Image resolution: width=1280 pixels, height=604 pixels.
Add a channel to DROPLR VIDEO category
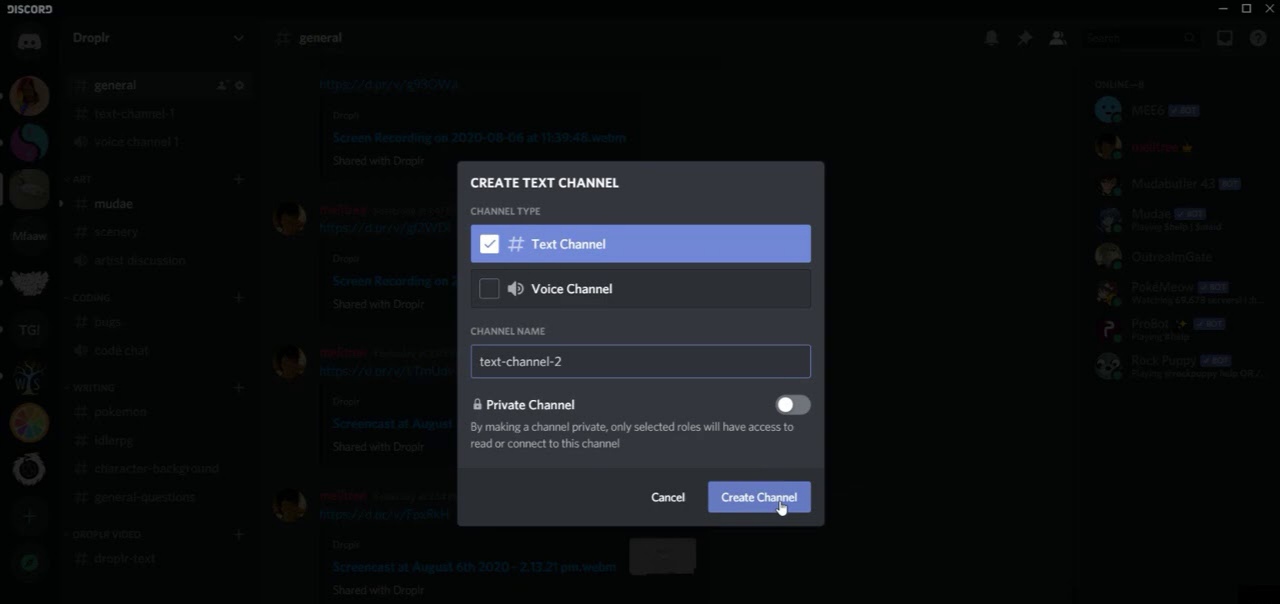tap(239, 535)
